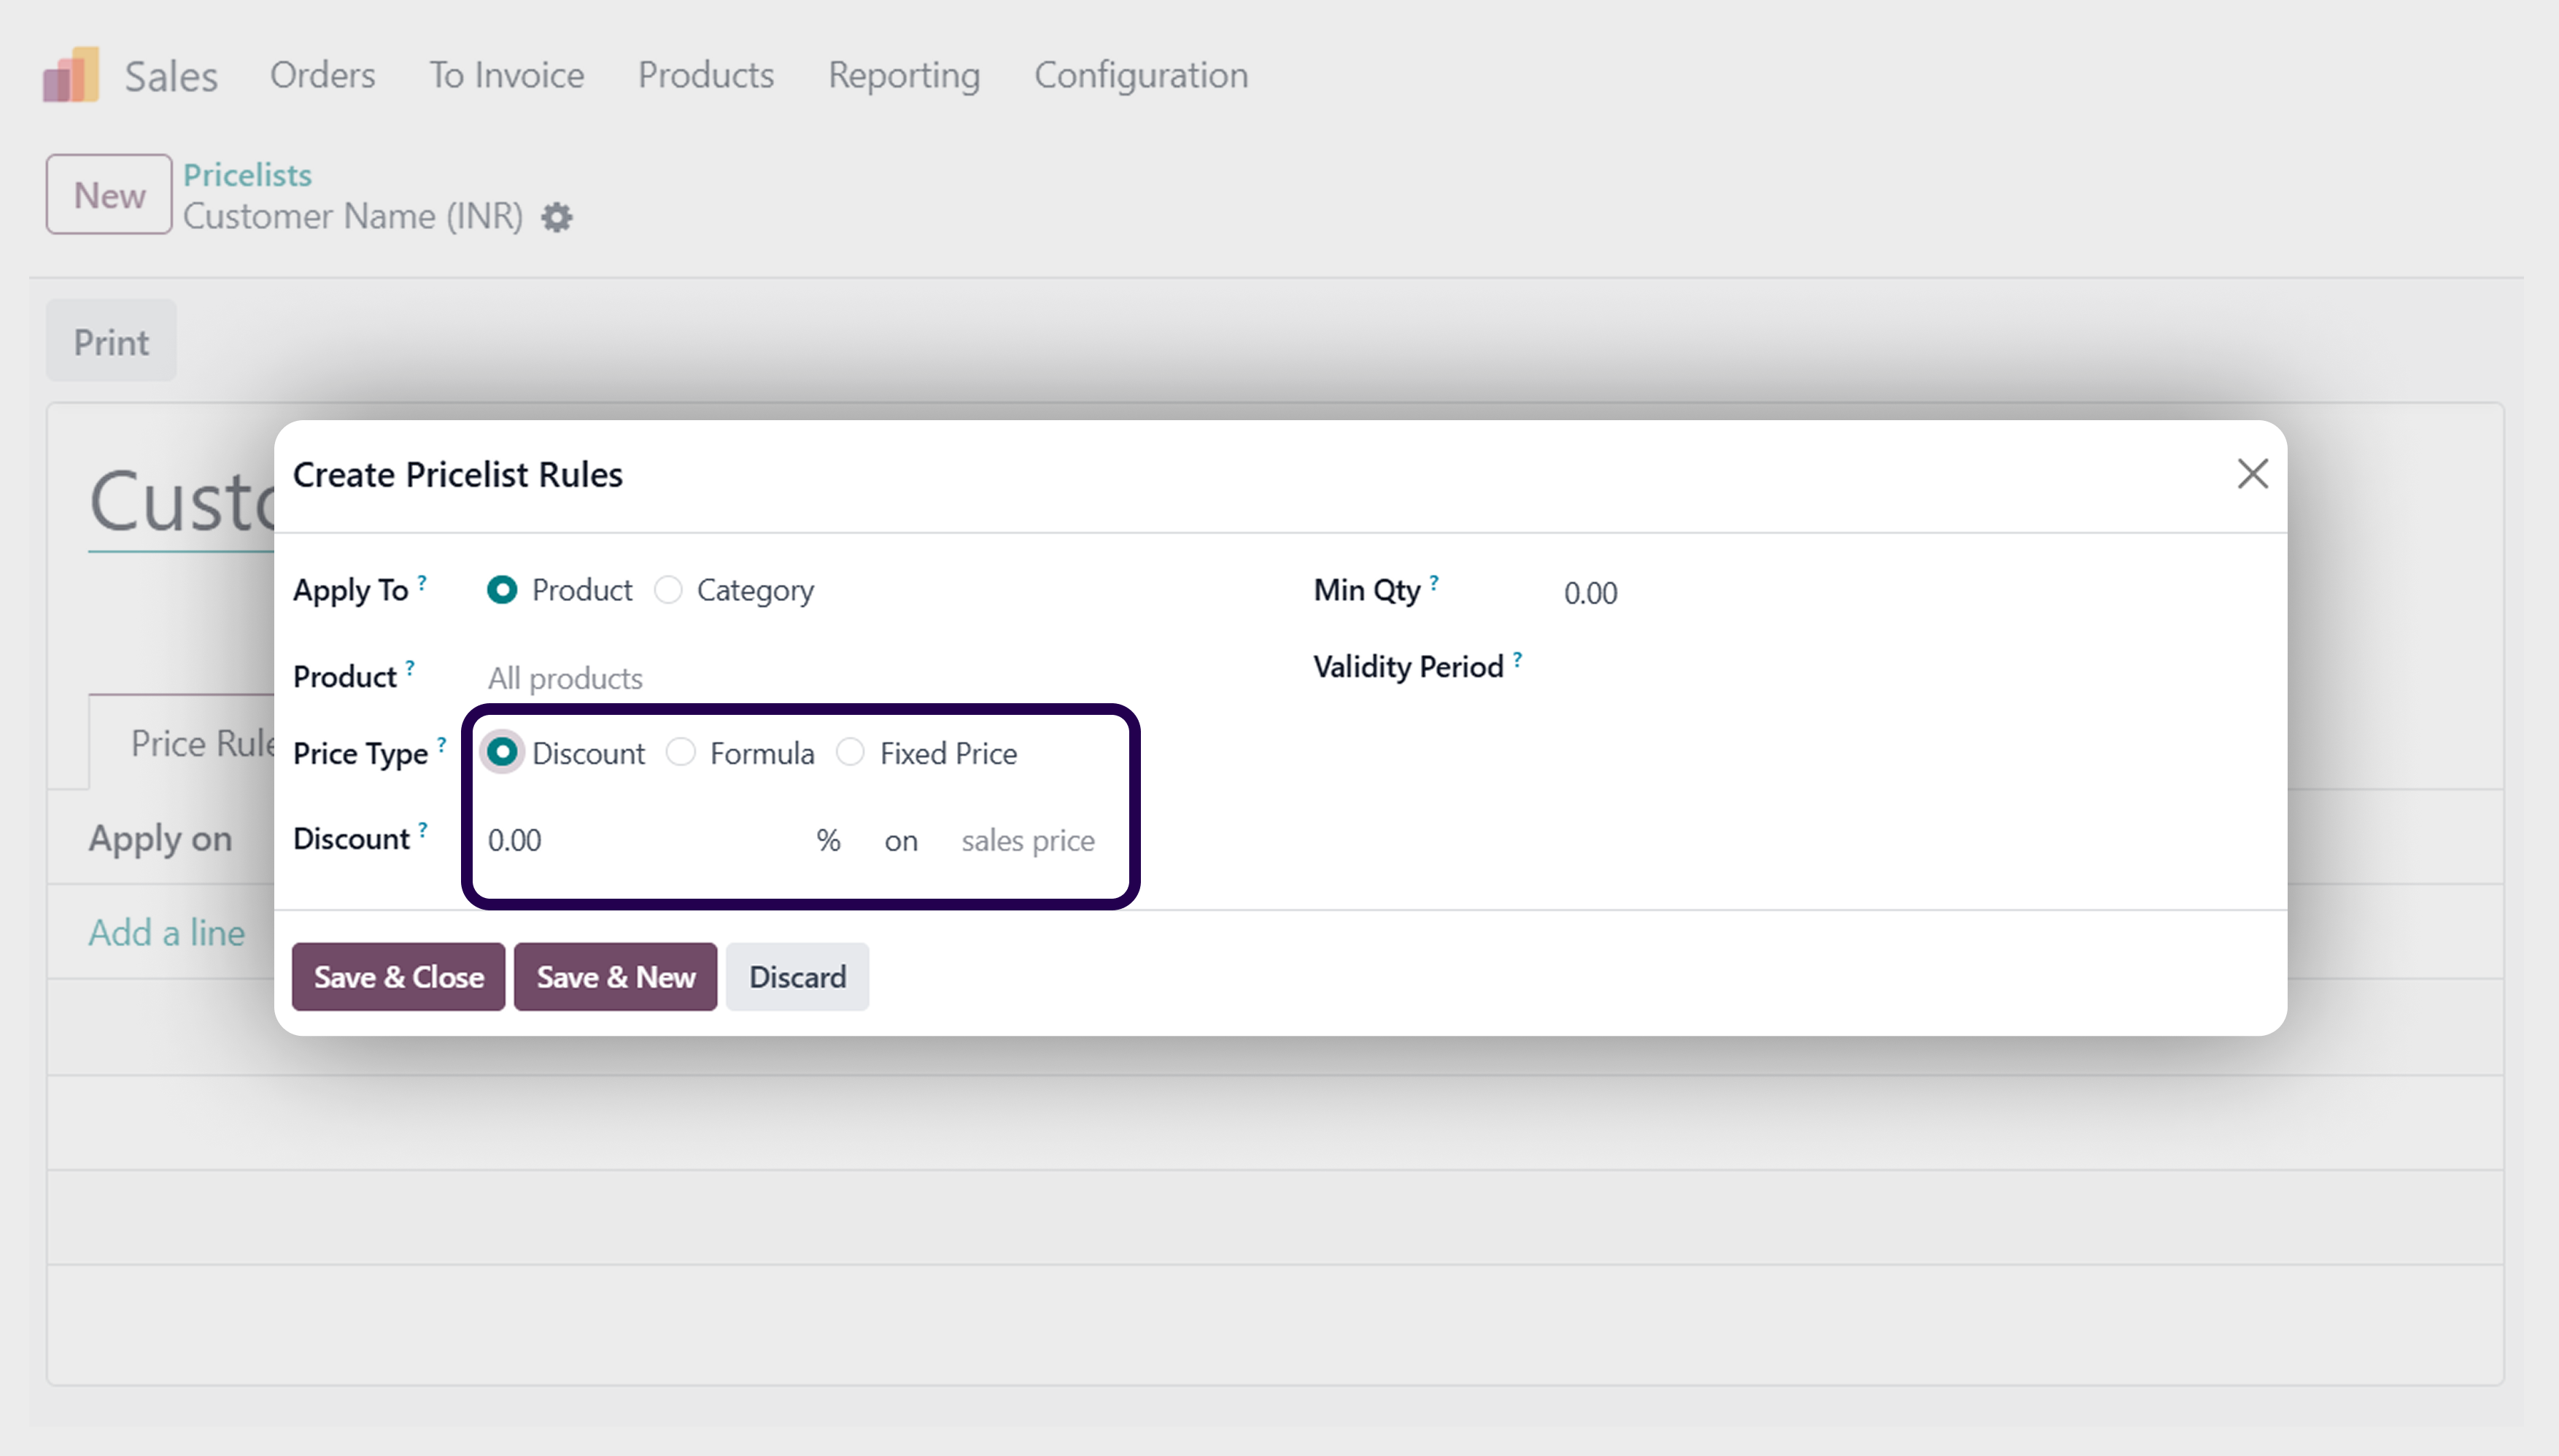
Task: Open the gear actions menu beside Customer Name
Action: tap(557, 217)
